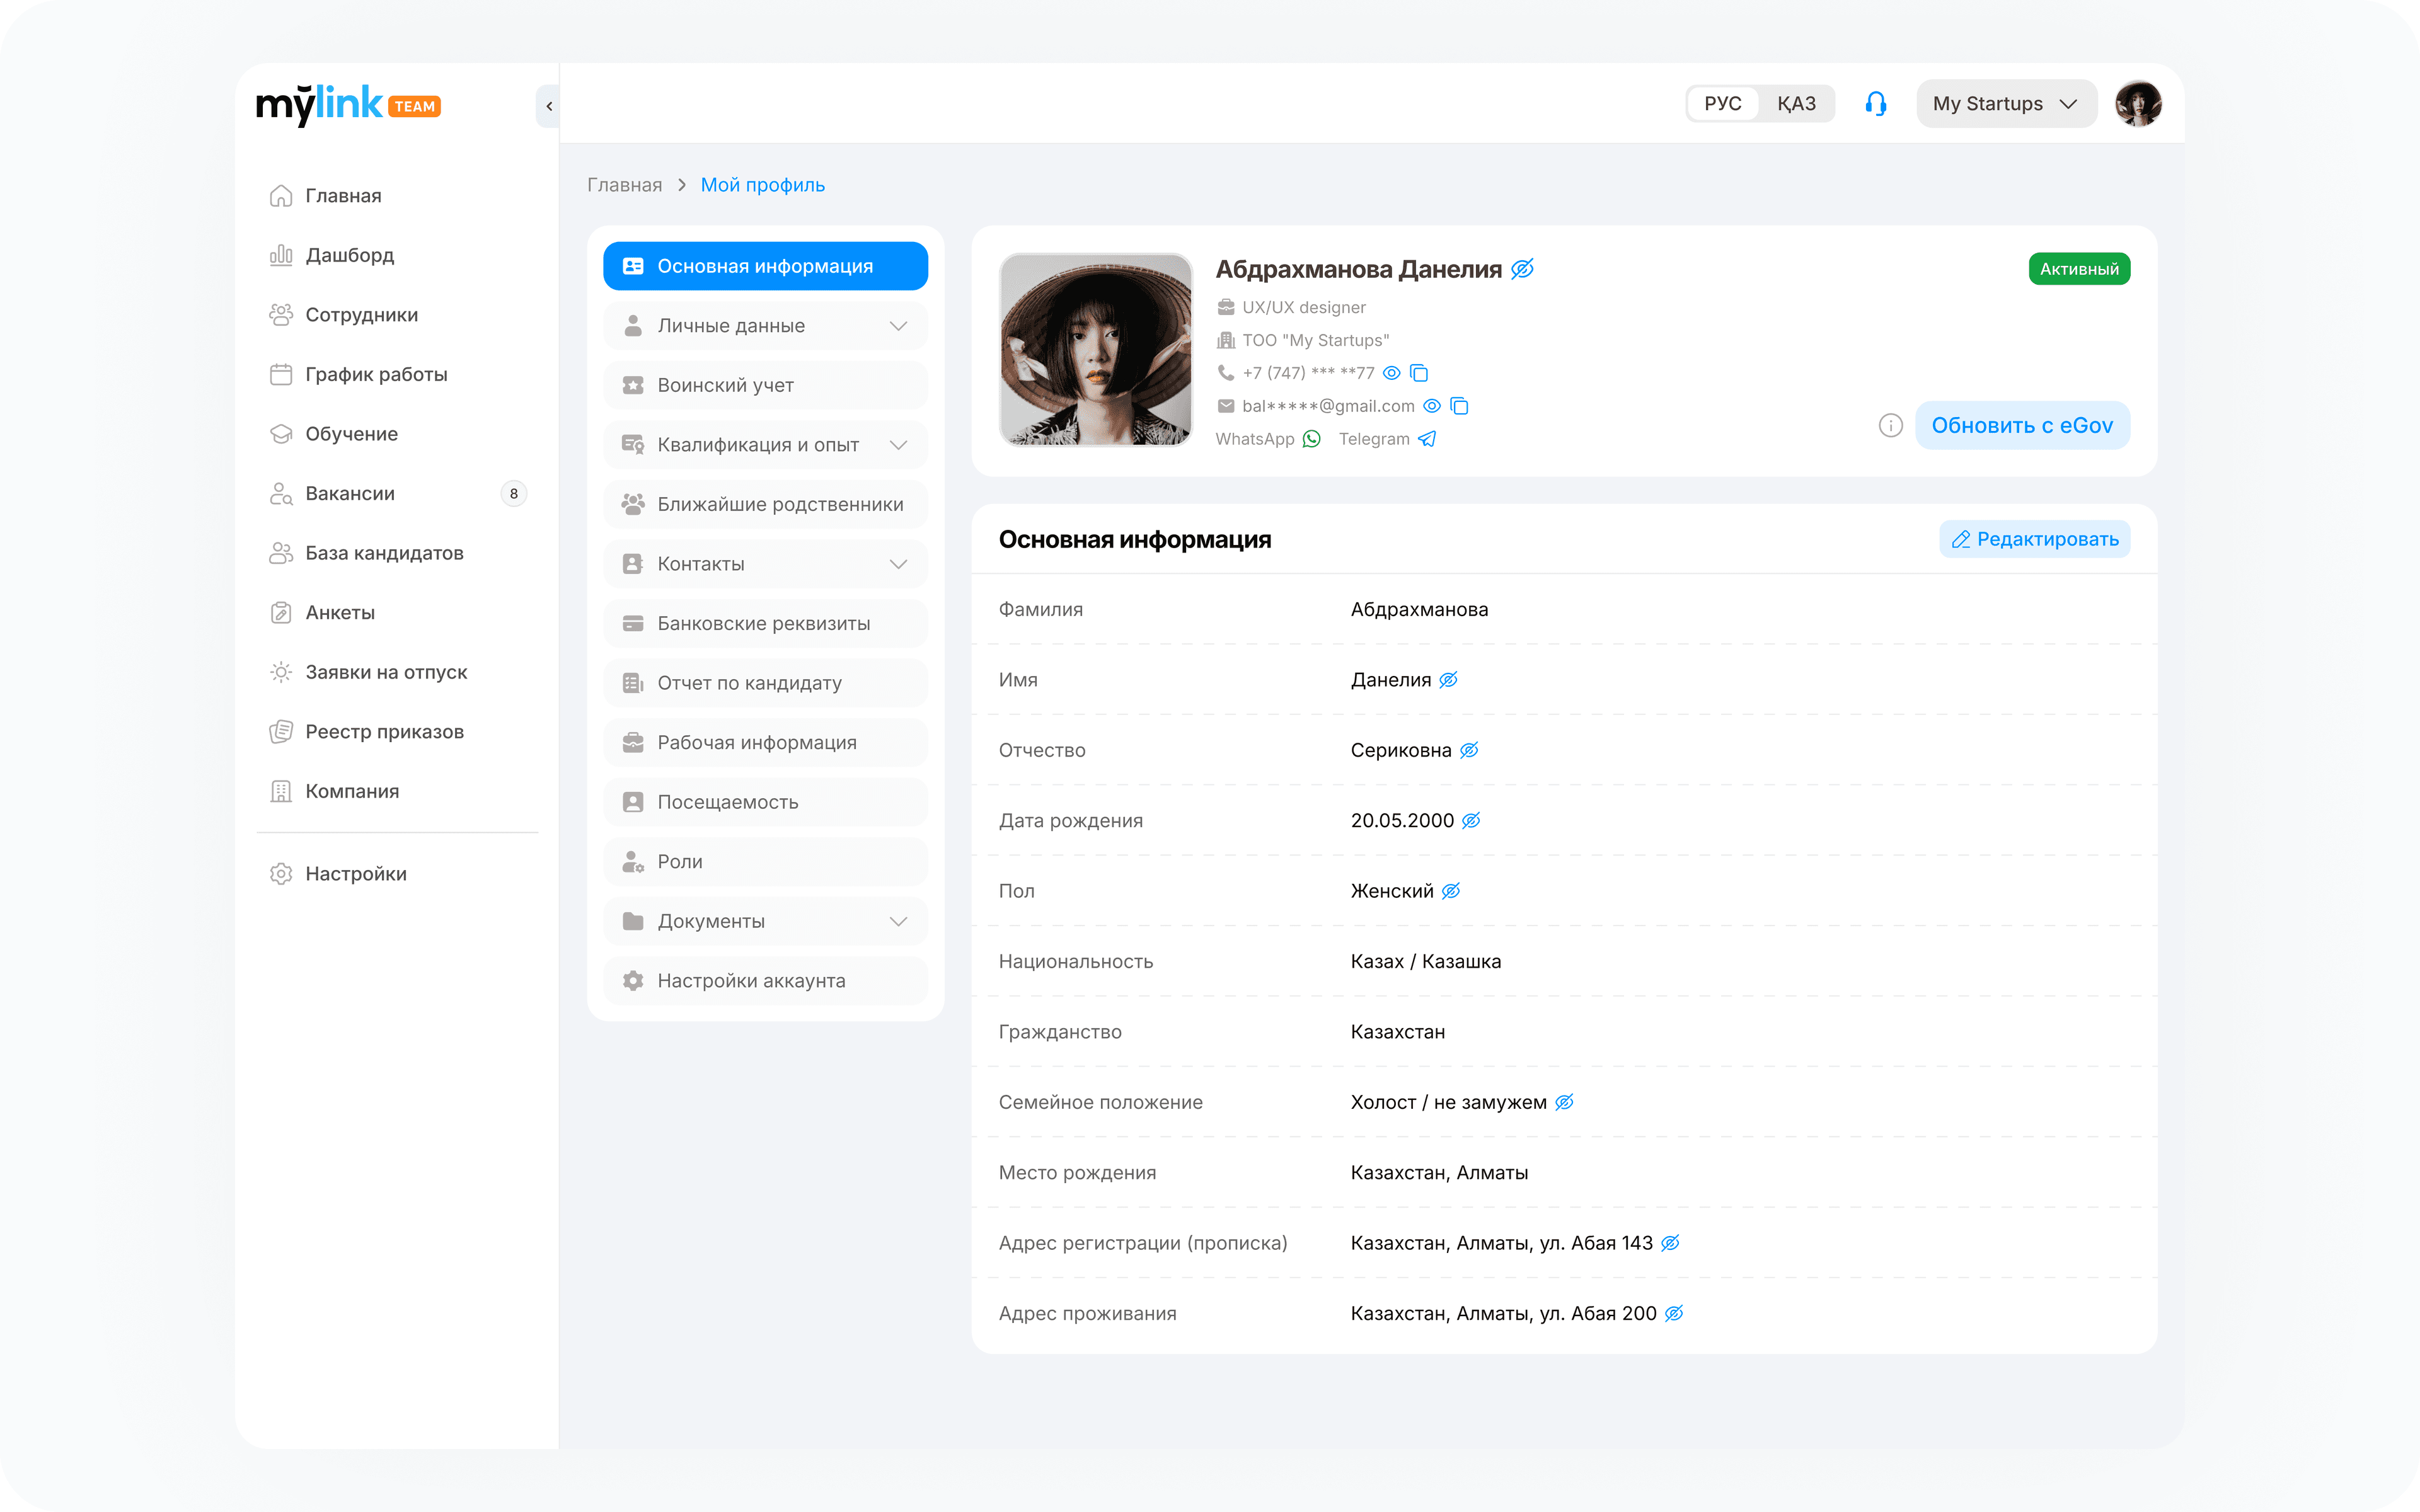Click the headset support icon
Viewport: 2420px width, 1512px height.
point(1875,104)
